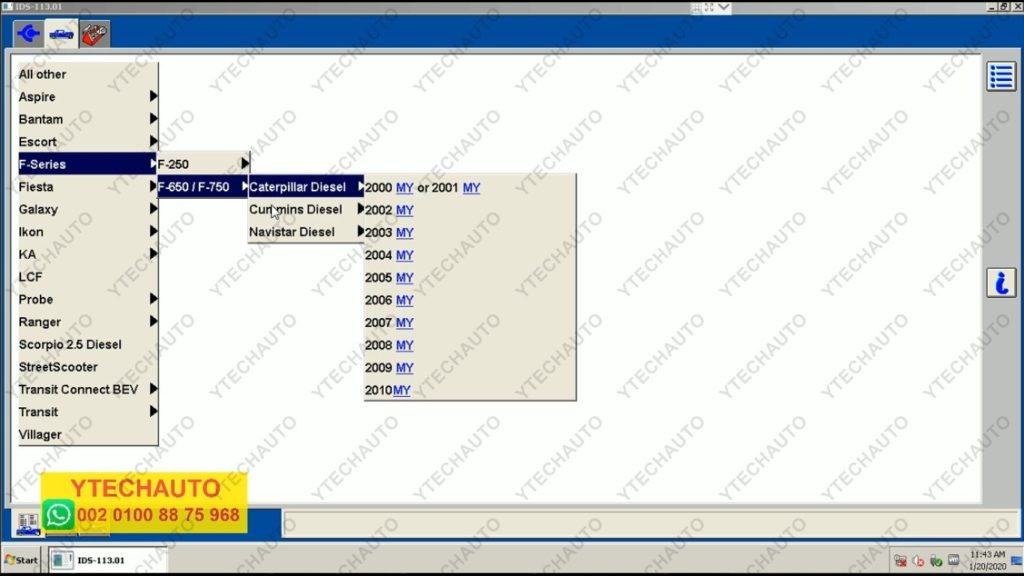Click the bottom-left vehicle session icon
Screen dimensions: 1024x576
[28, 524]
